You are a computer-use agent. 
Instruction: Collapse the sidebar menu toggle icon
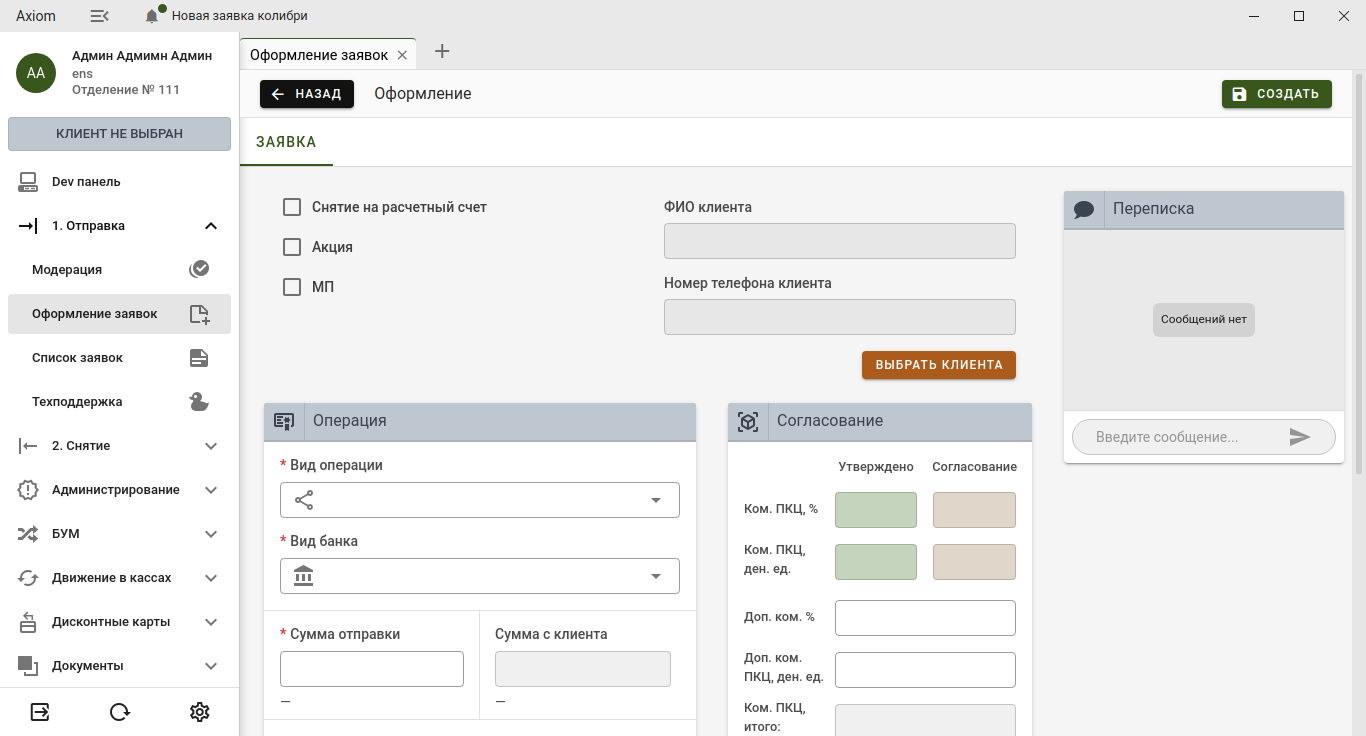click(99, 16)
